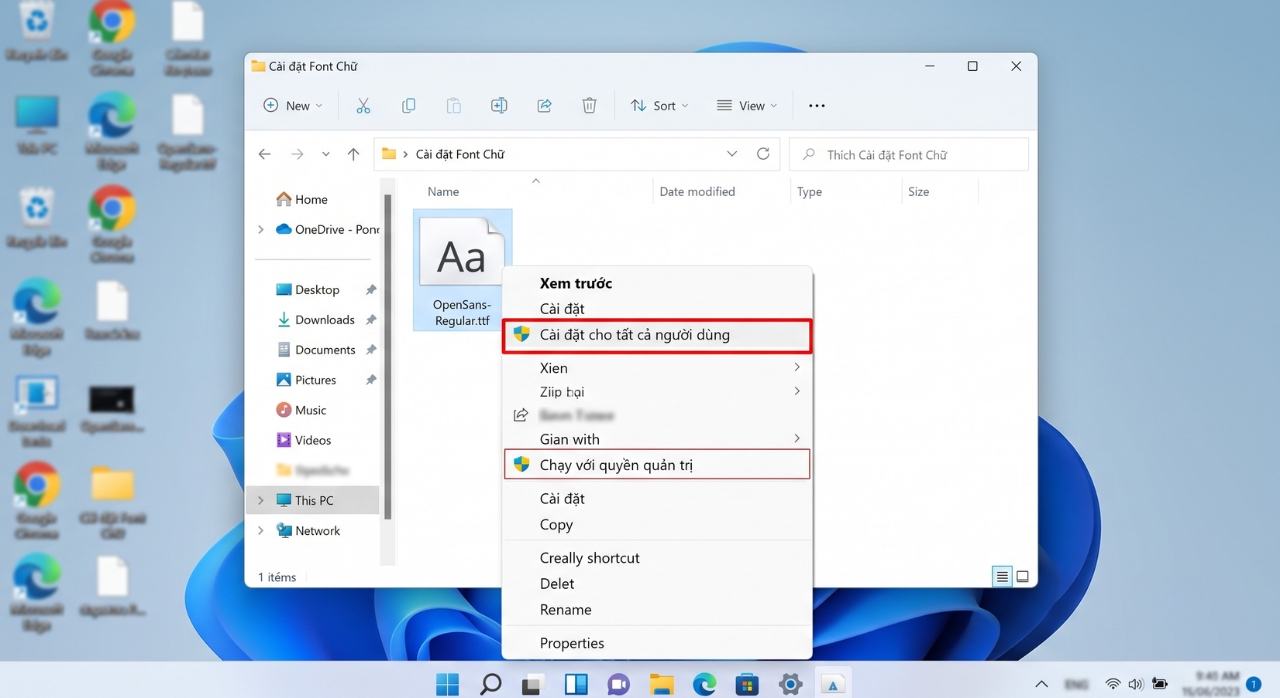The image size is (1280, 698).
Task: Open Properties from context menu
Action: pos(657,643)
